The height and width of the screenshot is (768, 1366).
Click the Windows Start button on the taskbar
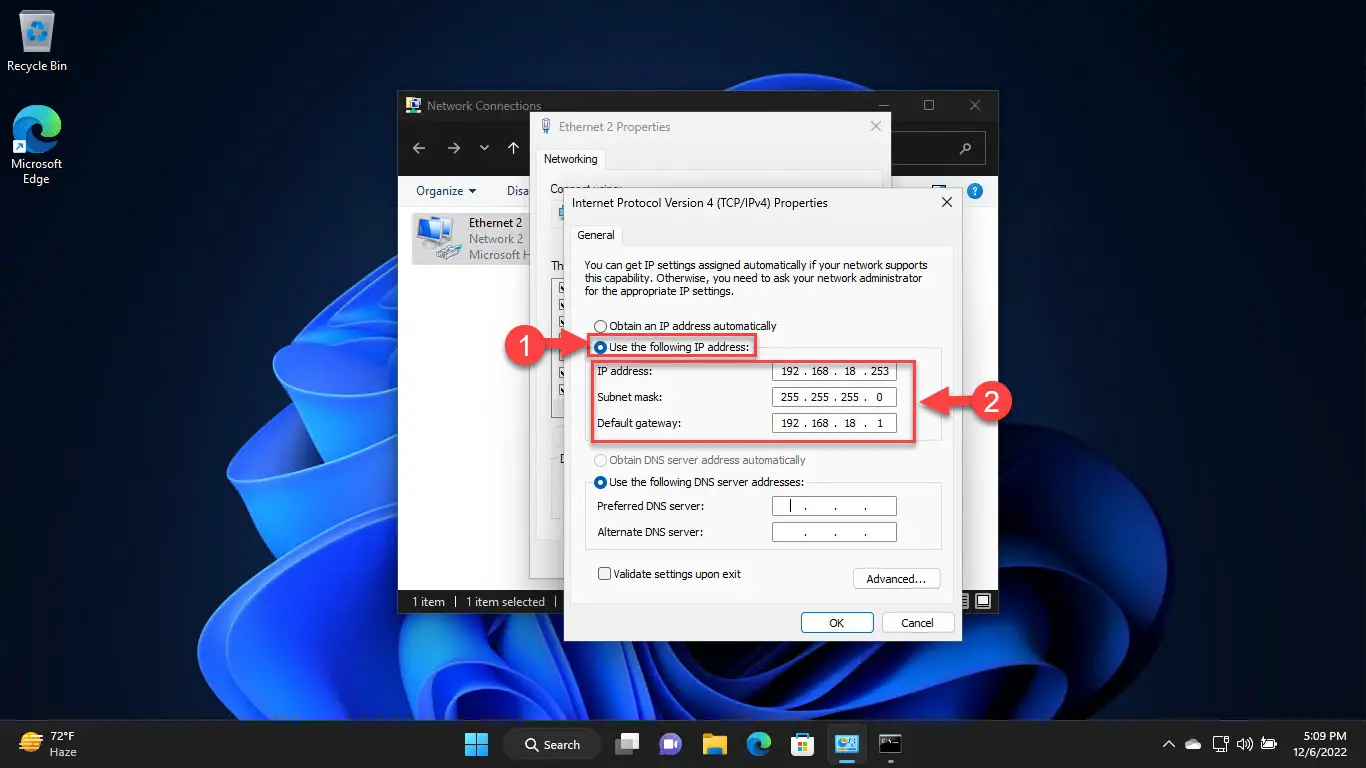click(x=476, y=744)
